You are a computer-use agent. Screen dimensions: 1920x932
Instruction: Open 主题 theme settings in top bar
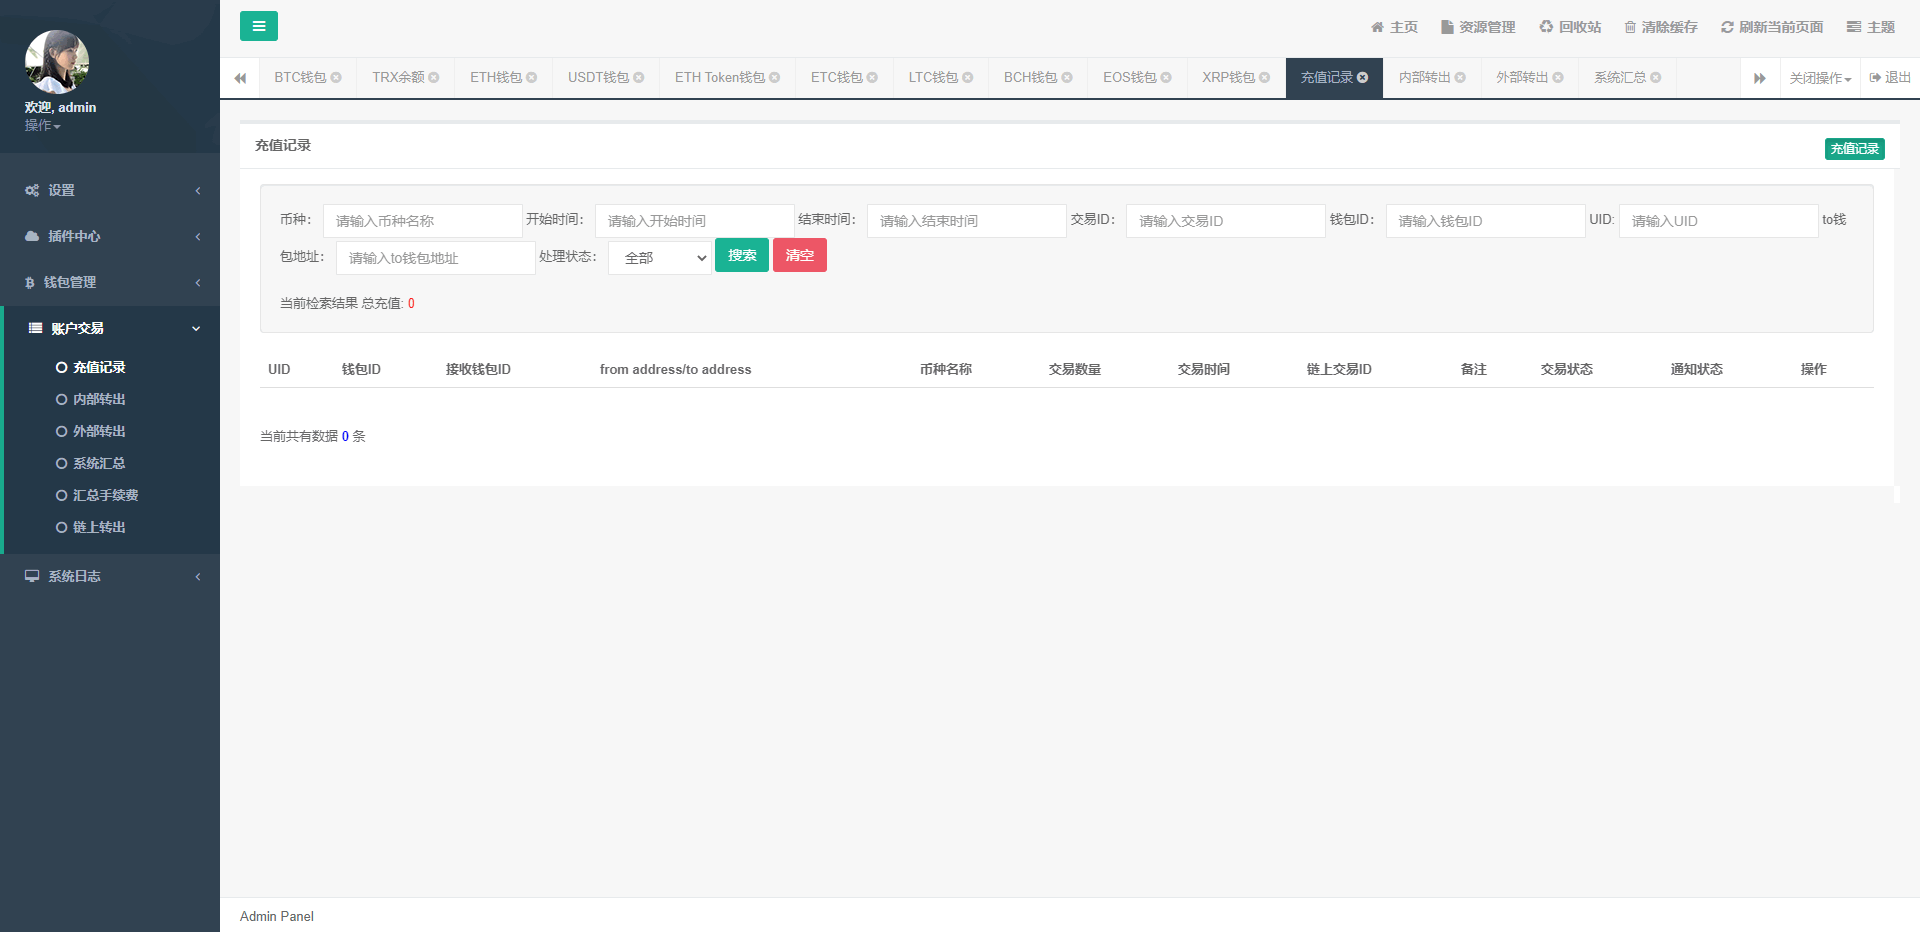(x=1870, y=27)
